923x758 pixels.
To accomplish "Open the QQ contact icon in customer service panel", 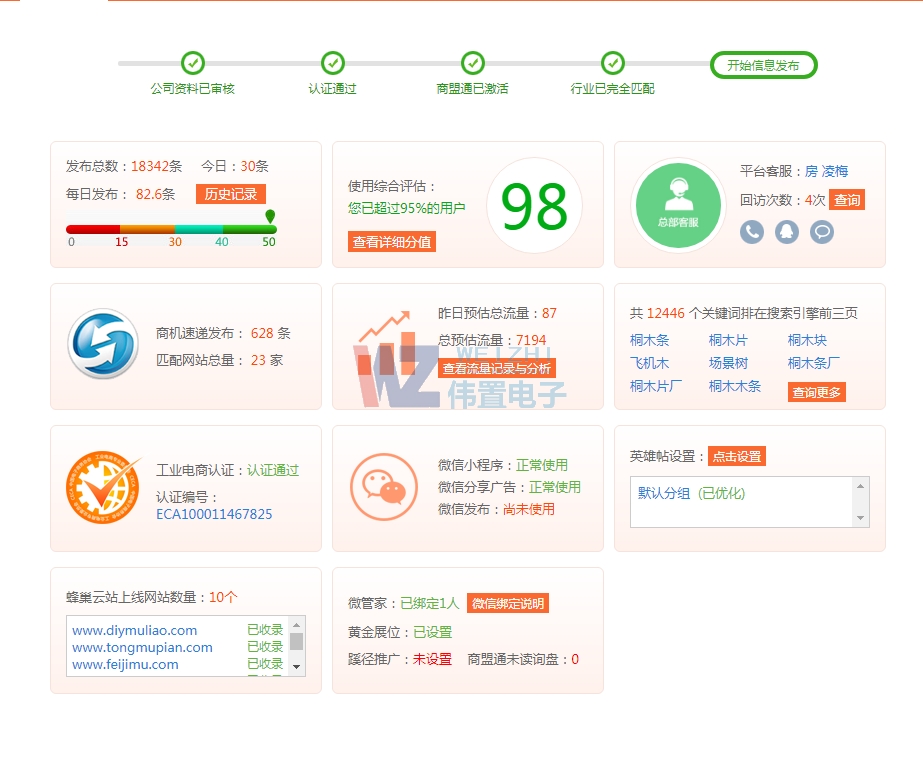I will point(786,232).
